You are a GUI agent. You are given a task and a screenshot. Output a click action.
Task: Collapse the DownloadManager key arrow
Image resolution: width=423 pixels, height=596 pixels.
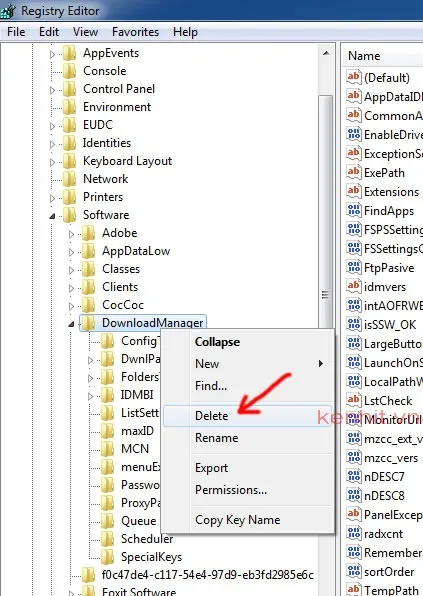pos(71,324)
